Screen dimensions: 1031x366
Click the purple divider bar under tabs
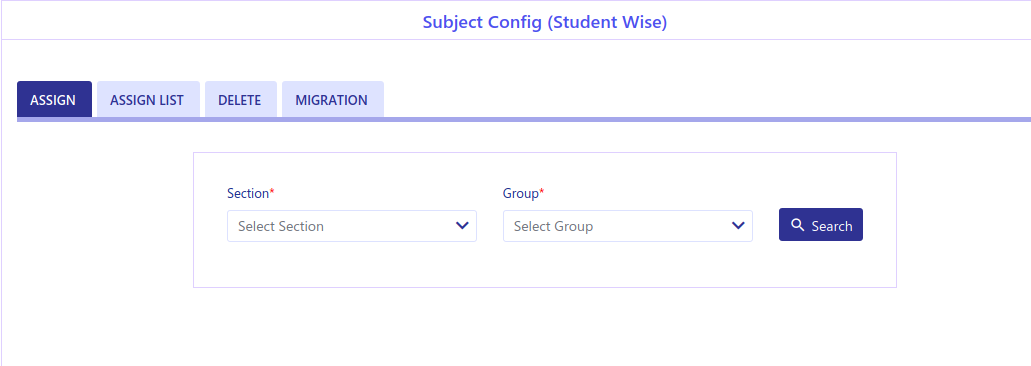click(x=524, y=120)
